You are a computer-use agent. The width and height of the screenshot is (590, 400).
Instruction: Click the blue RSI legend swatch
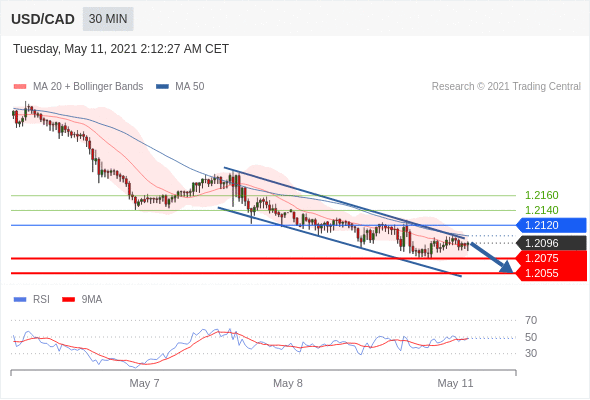click(x=20, y=300)
